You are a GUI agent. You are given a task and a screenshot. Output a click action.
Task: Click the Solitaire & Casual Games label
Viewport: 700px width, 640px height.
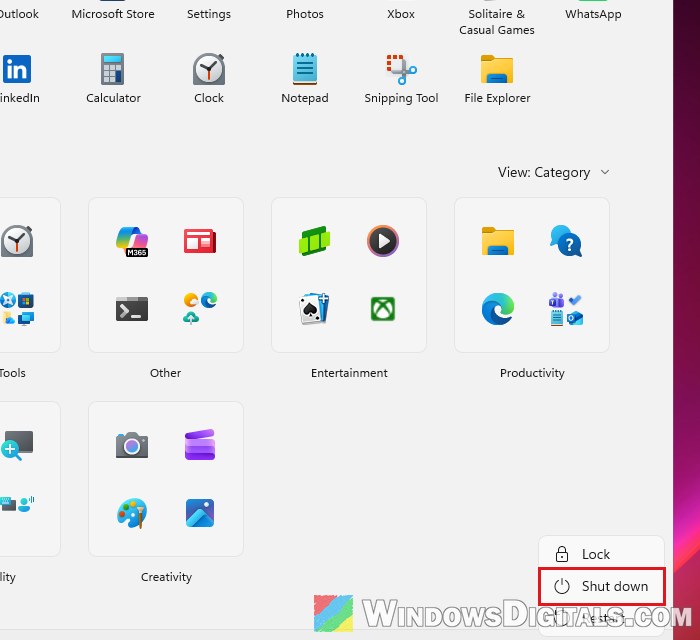(497, 22)
